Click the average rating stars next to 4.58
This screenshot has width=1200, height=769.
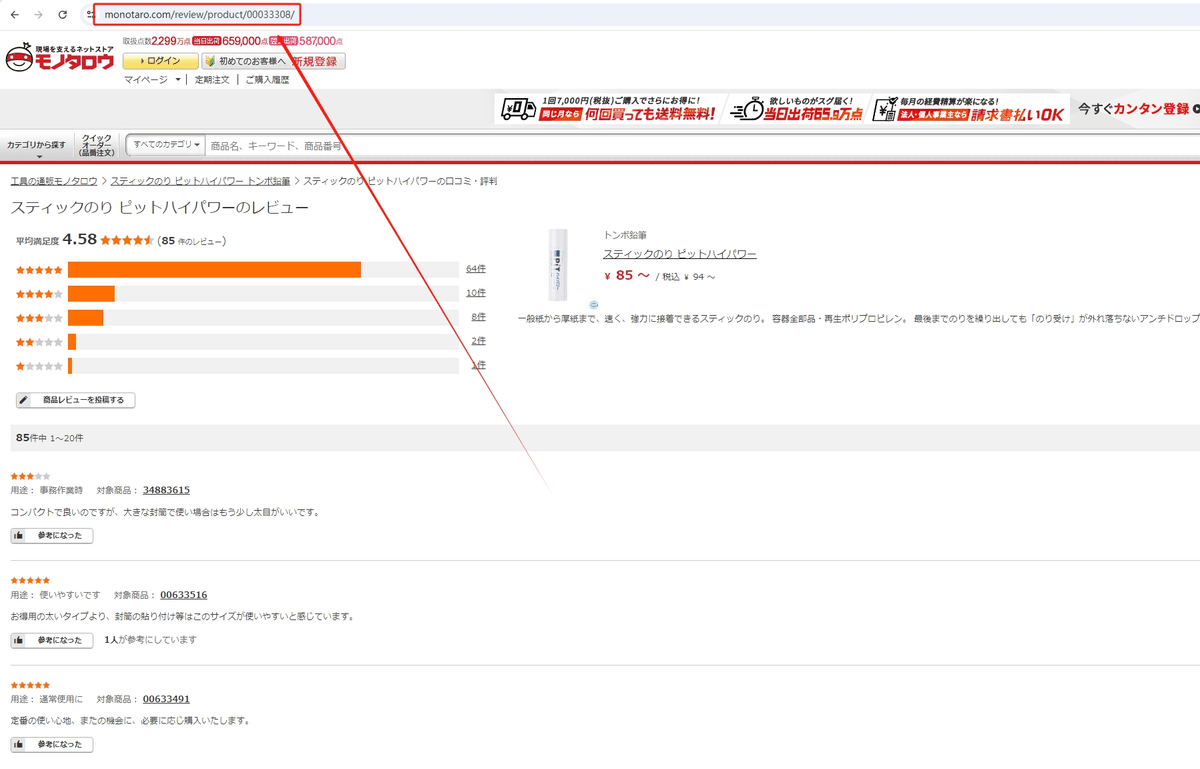point(127,241)
